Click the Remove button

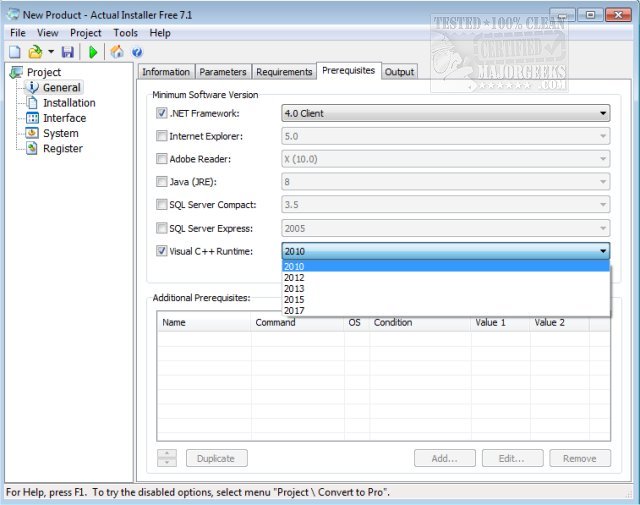pos(579,458)
